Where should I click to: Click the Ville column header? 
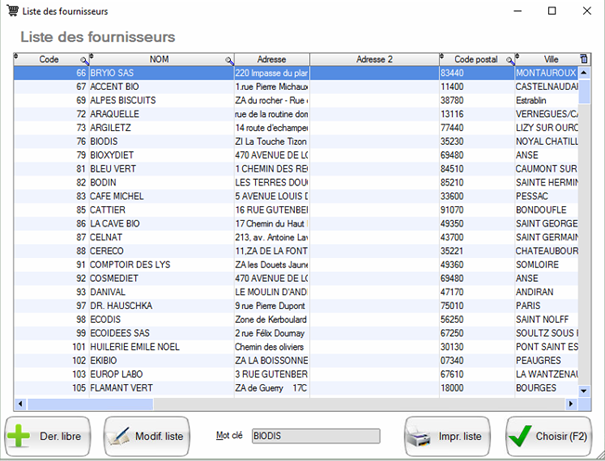click(x=550, y=60)
